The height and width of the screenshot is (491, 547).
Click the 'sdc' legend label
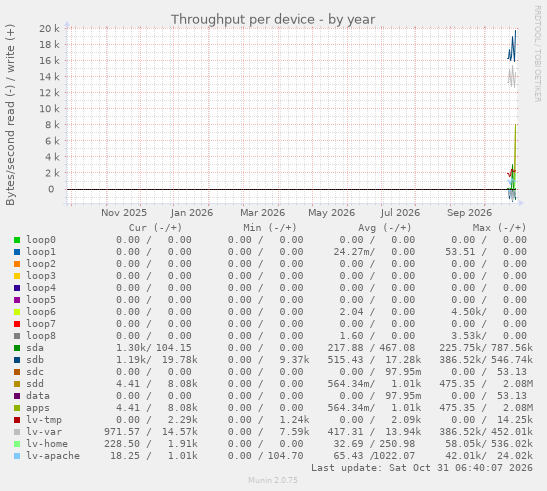coord(35,372)
